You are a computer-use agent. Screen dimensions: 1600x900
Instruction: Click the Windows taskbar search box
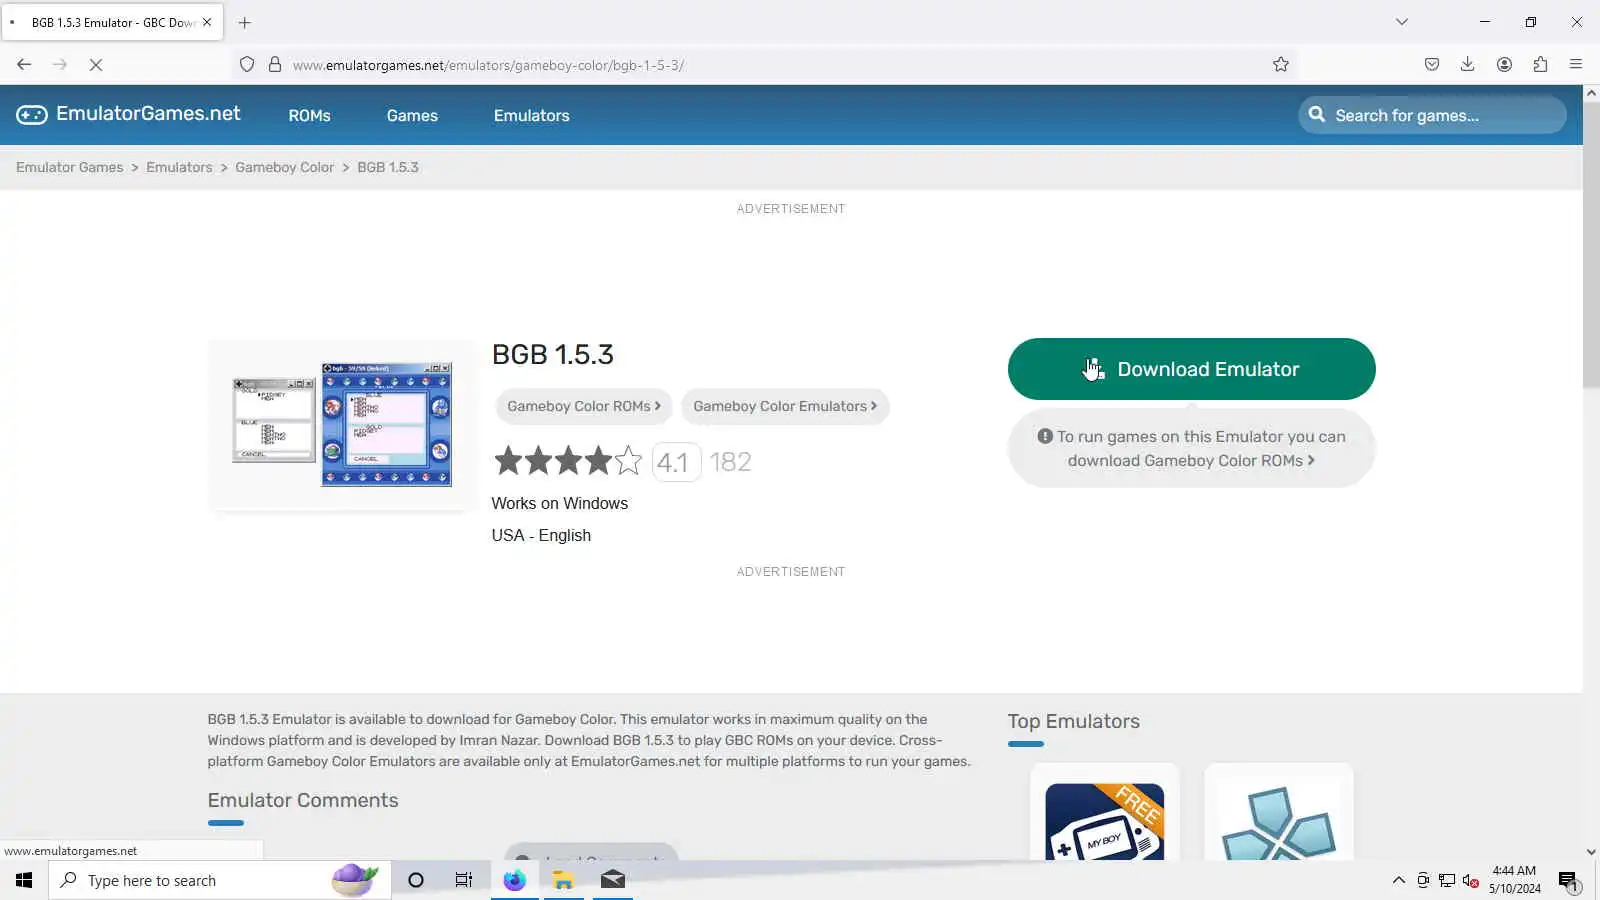click(220, 880)
